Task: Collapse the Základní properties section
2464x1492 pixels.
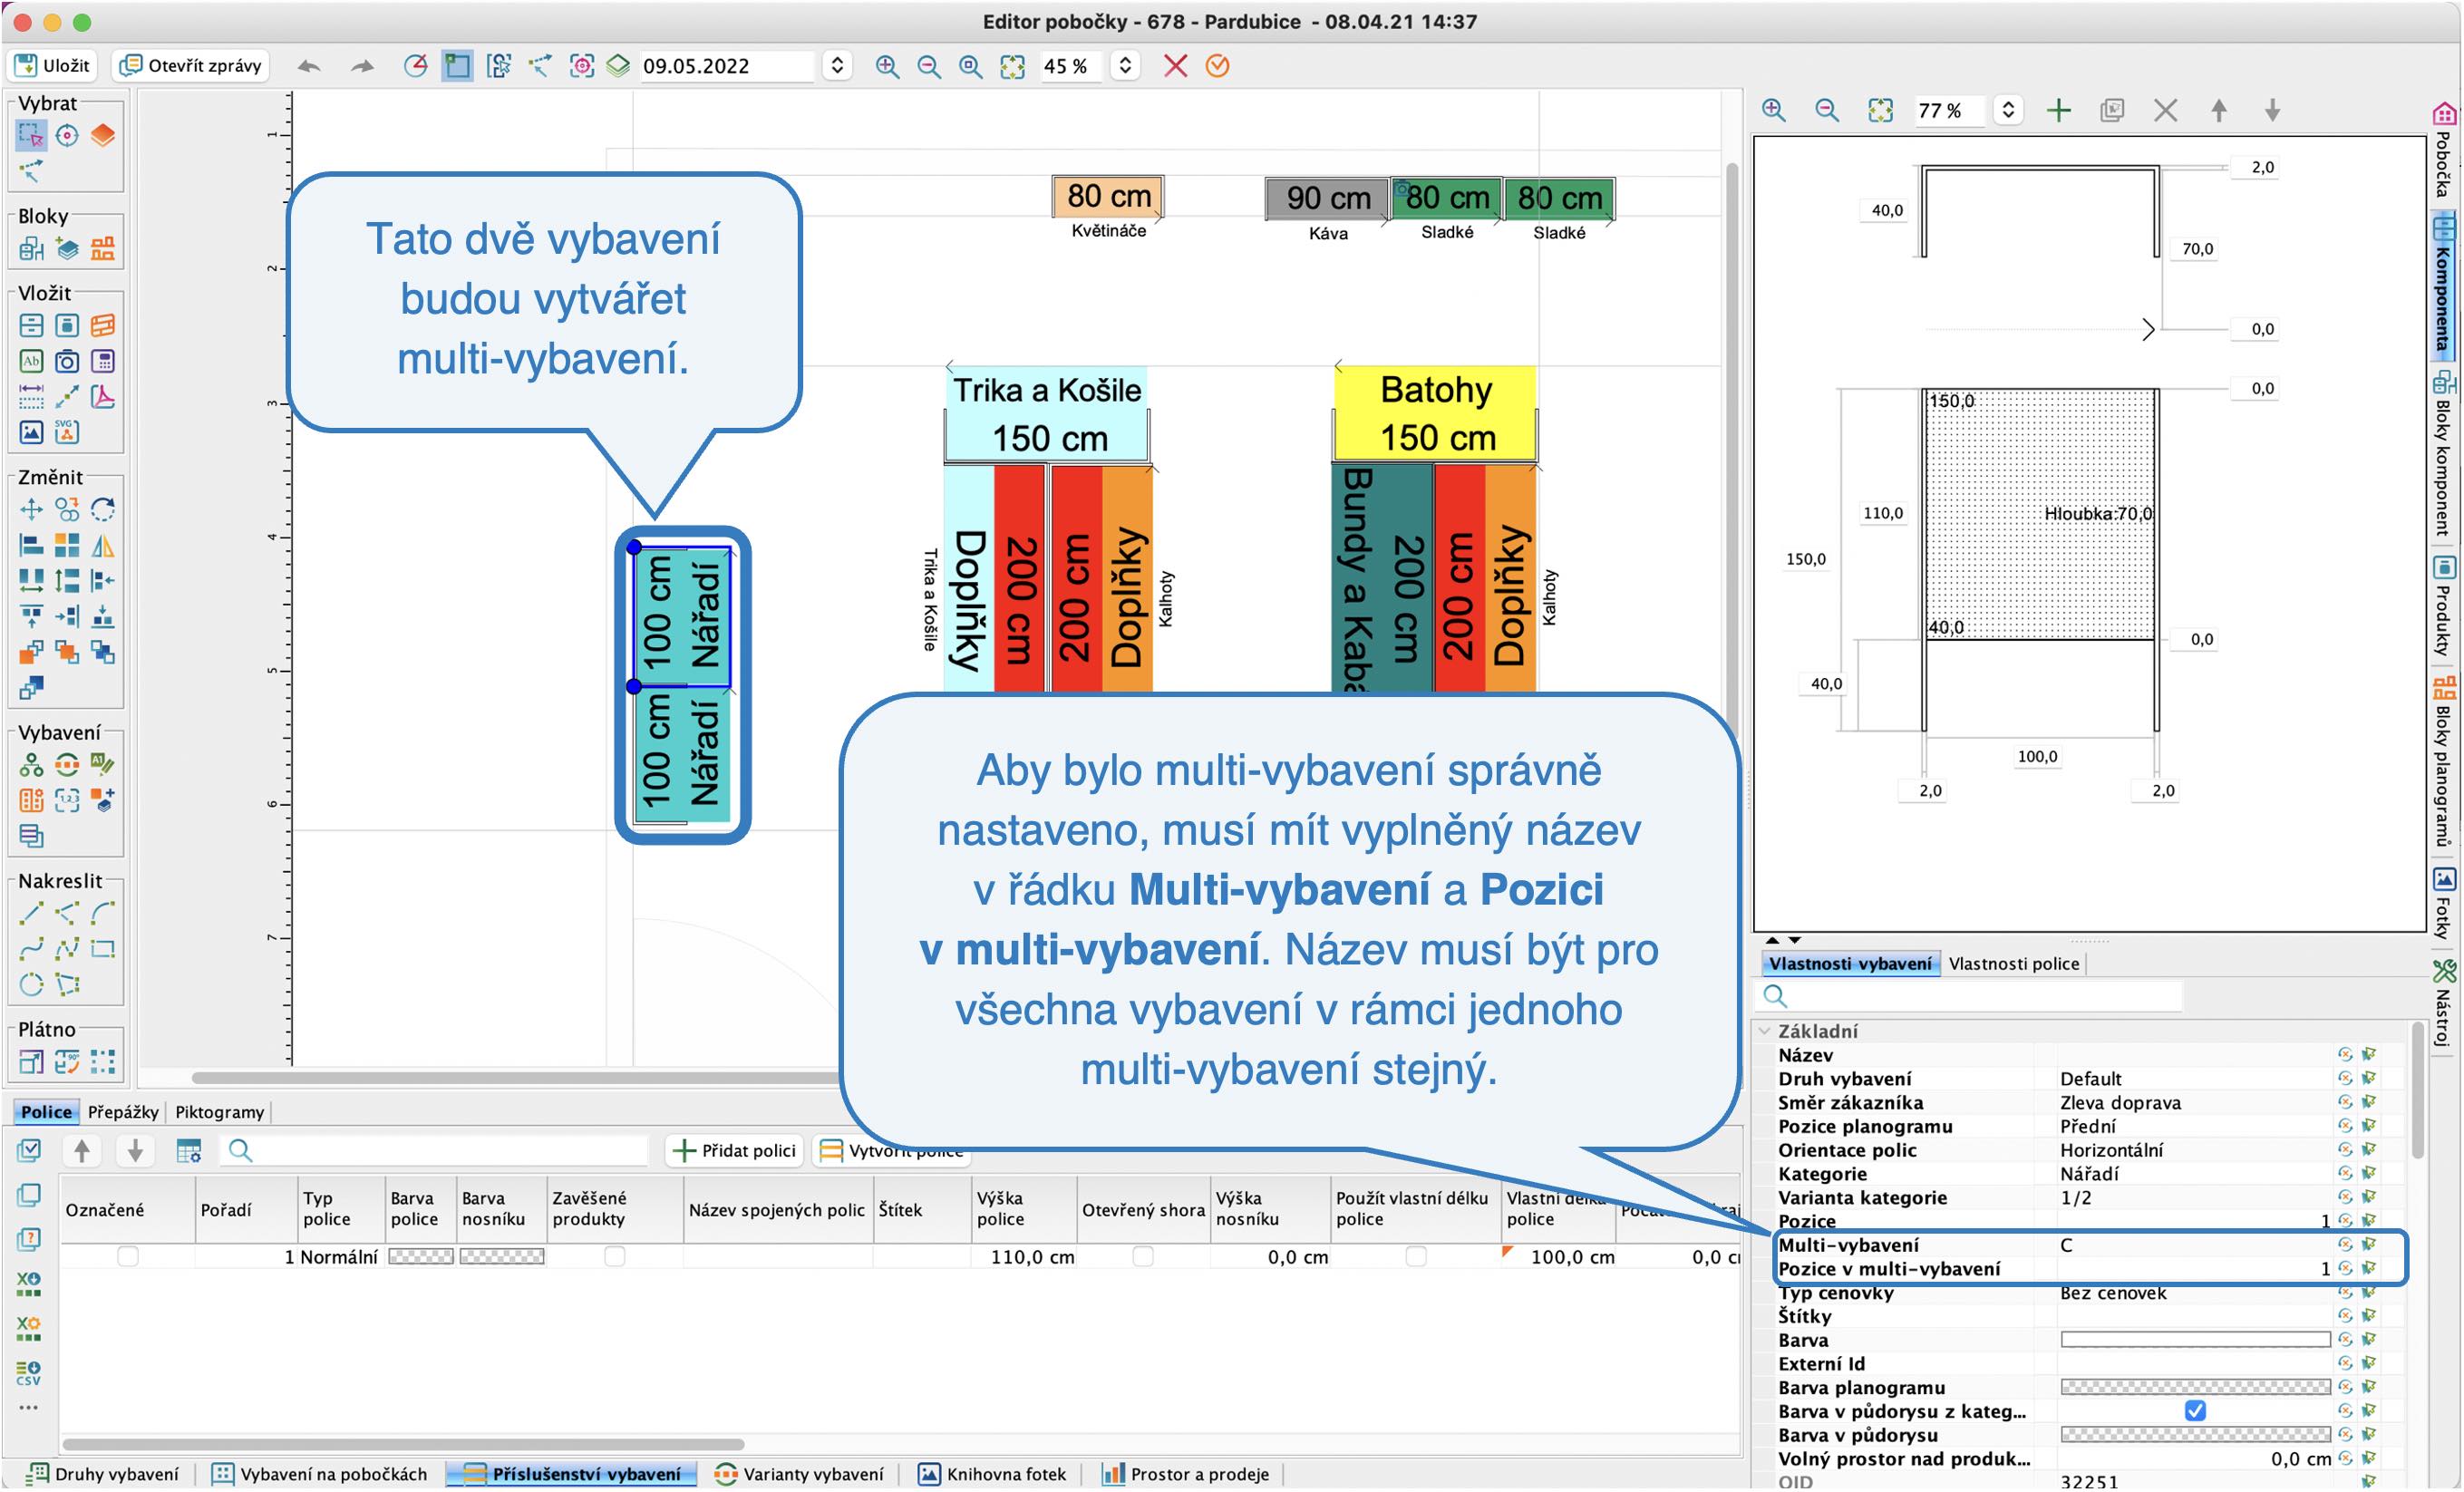Action: point(1765,1031)
